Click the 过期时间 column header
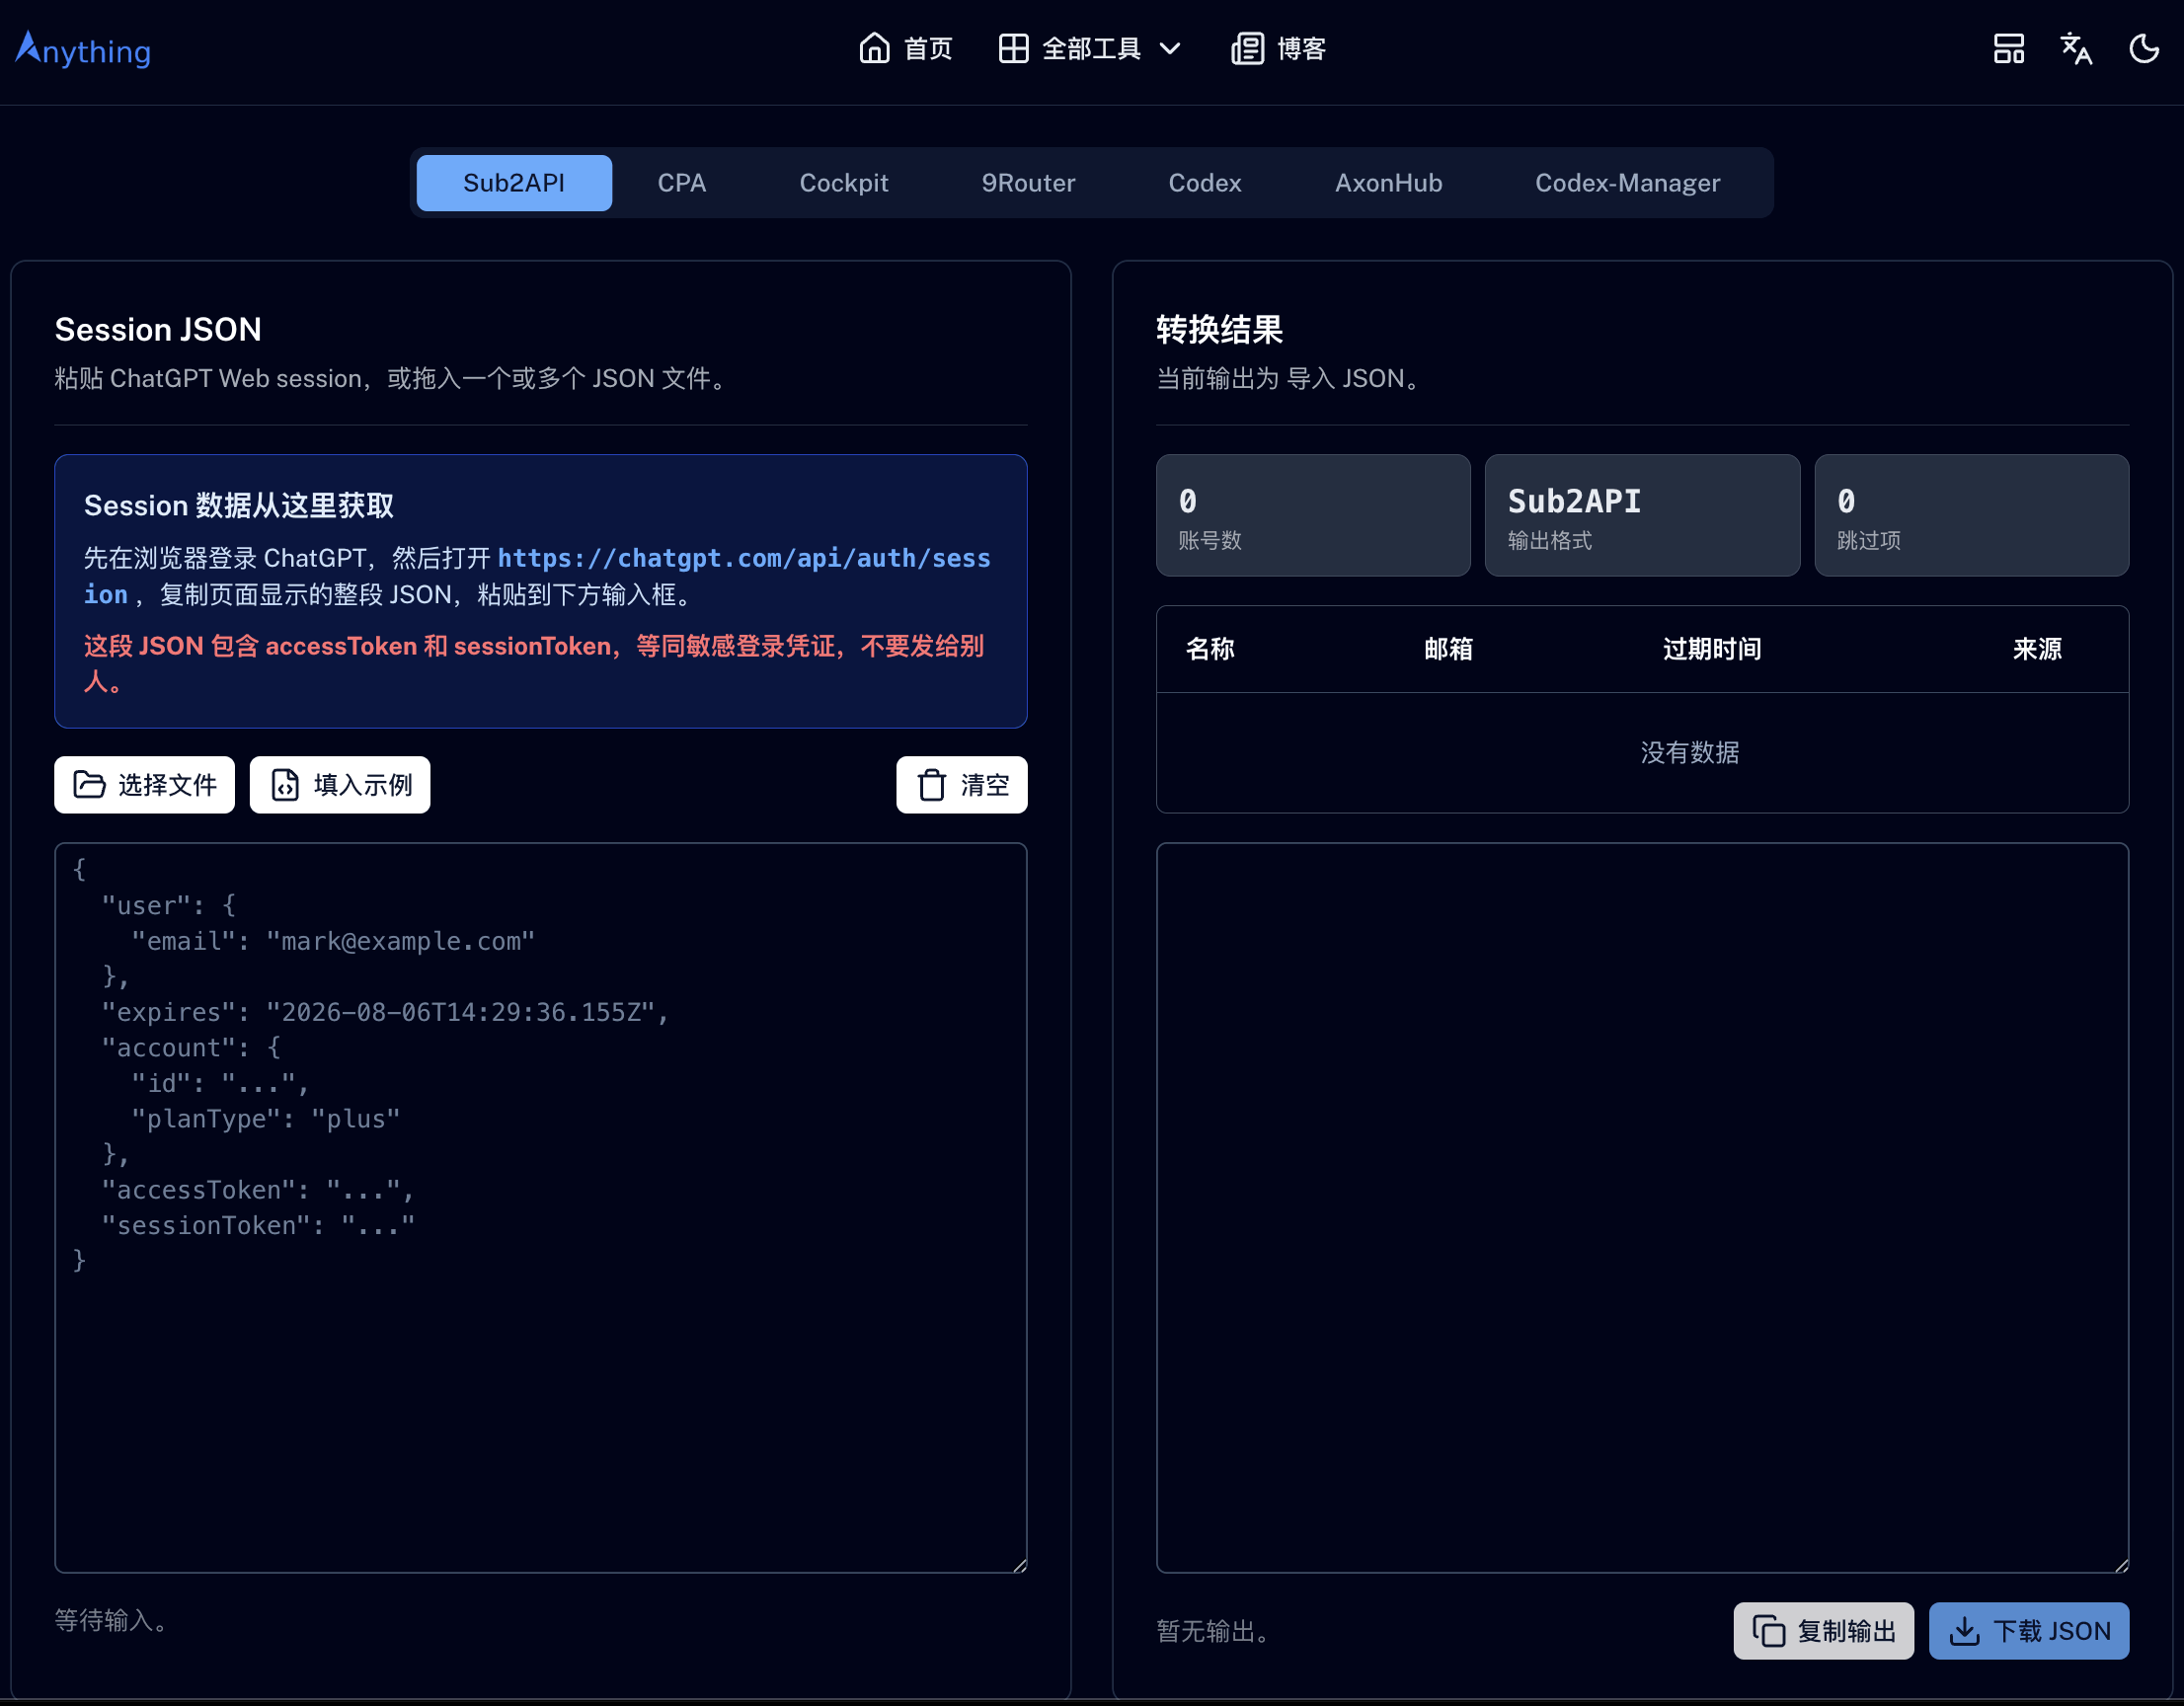 [1712, 649]
